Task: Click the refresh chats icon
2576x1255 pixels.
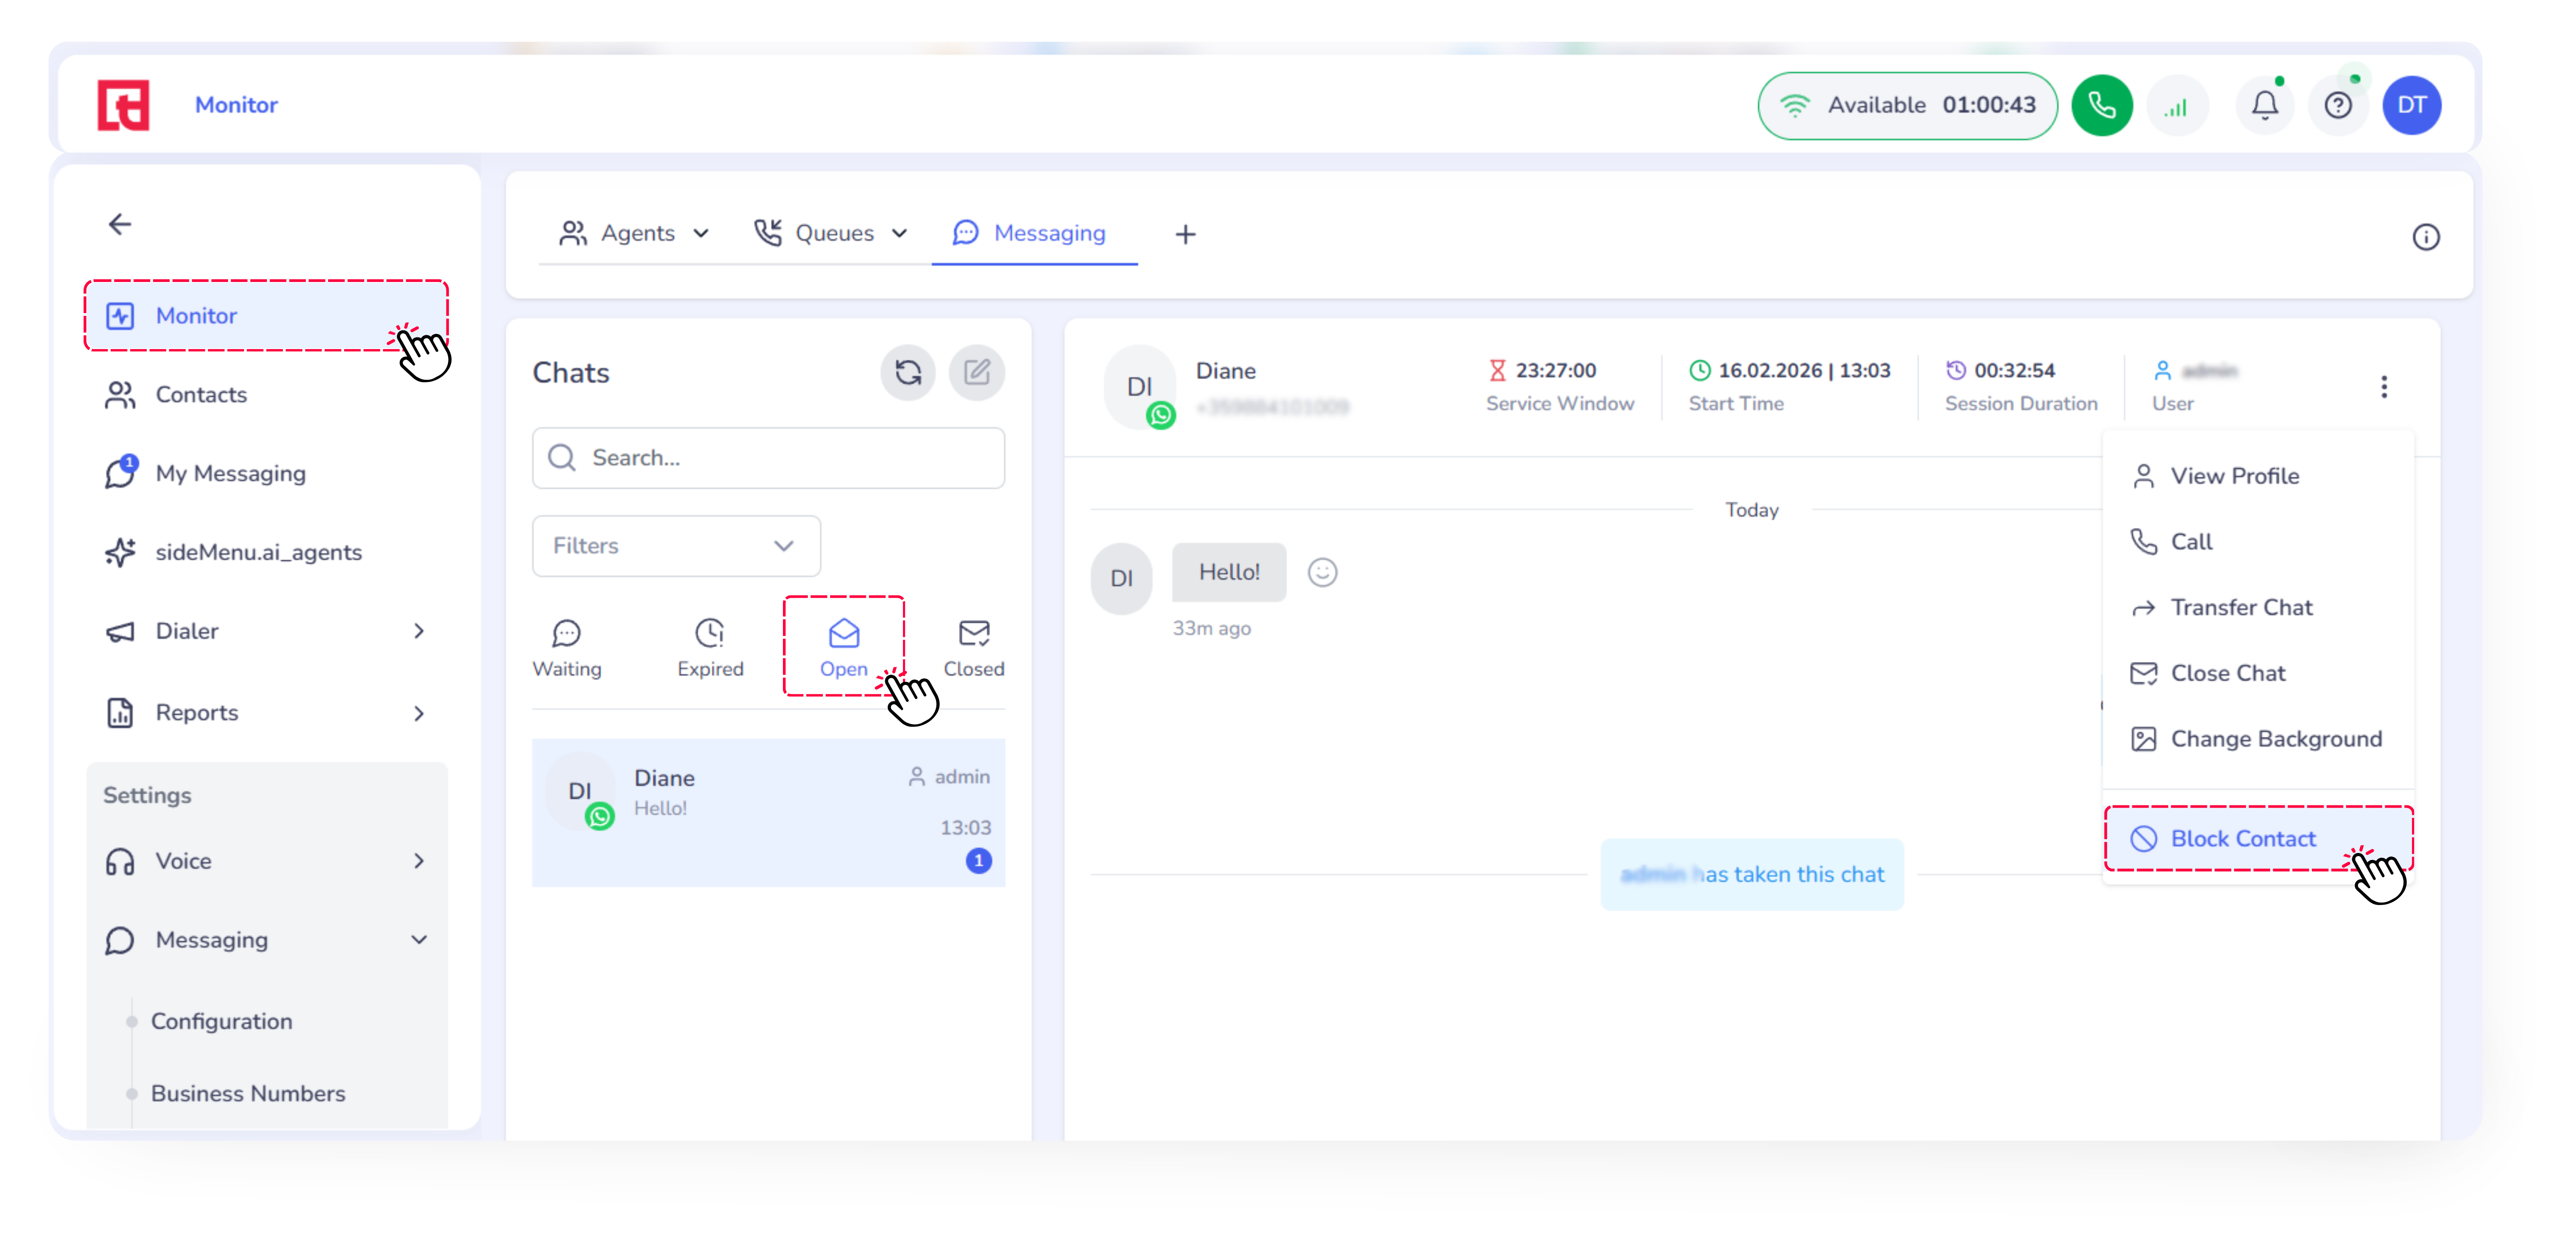Action: coord(907,373)
